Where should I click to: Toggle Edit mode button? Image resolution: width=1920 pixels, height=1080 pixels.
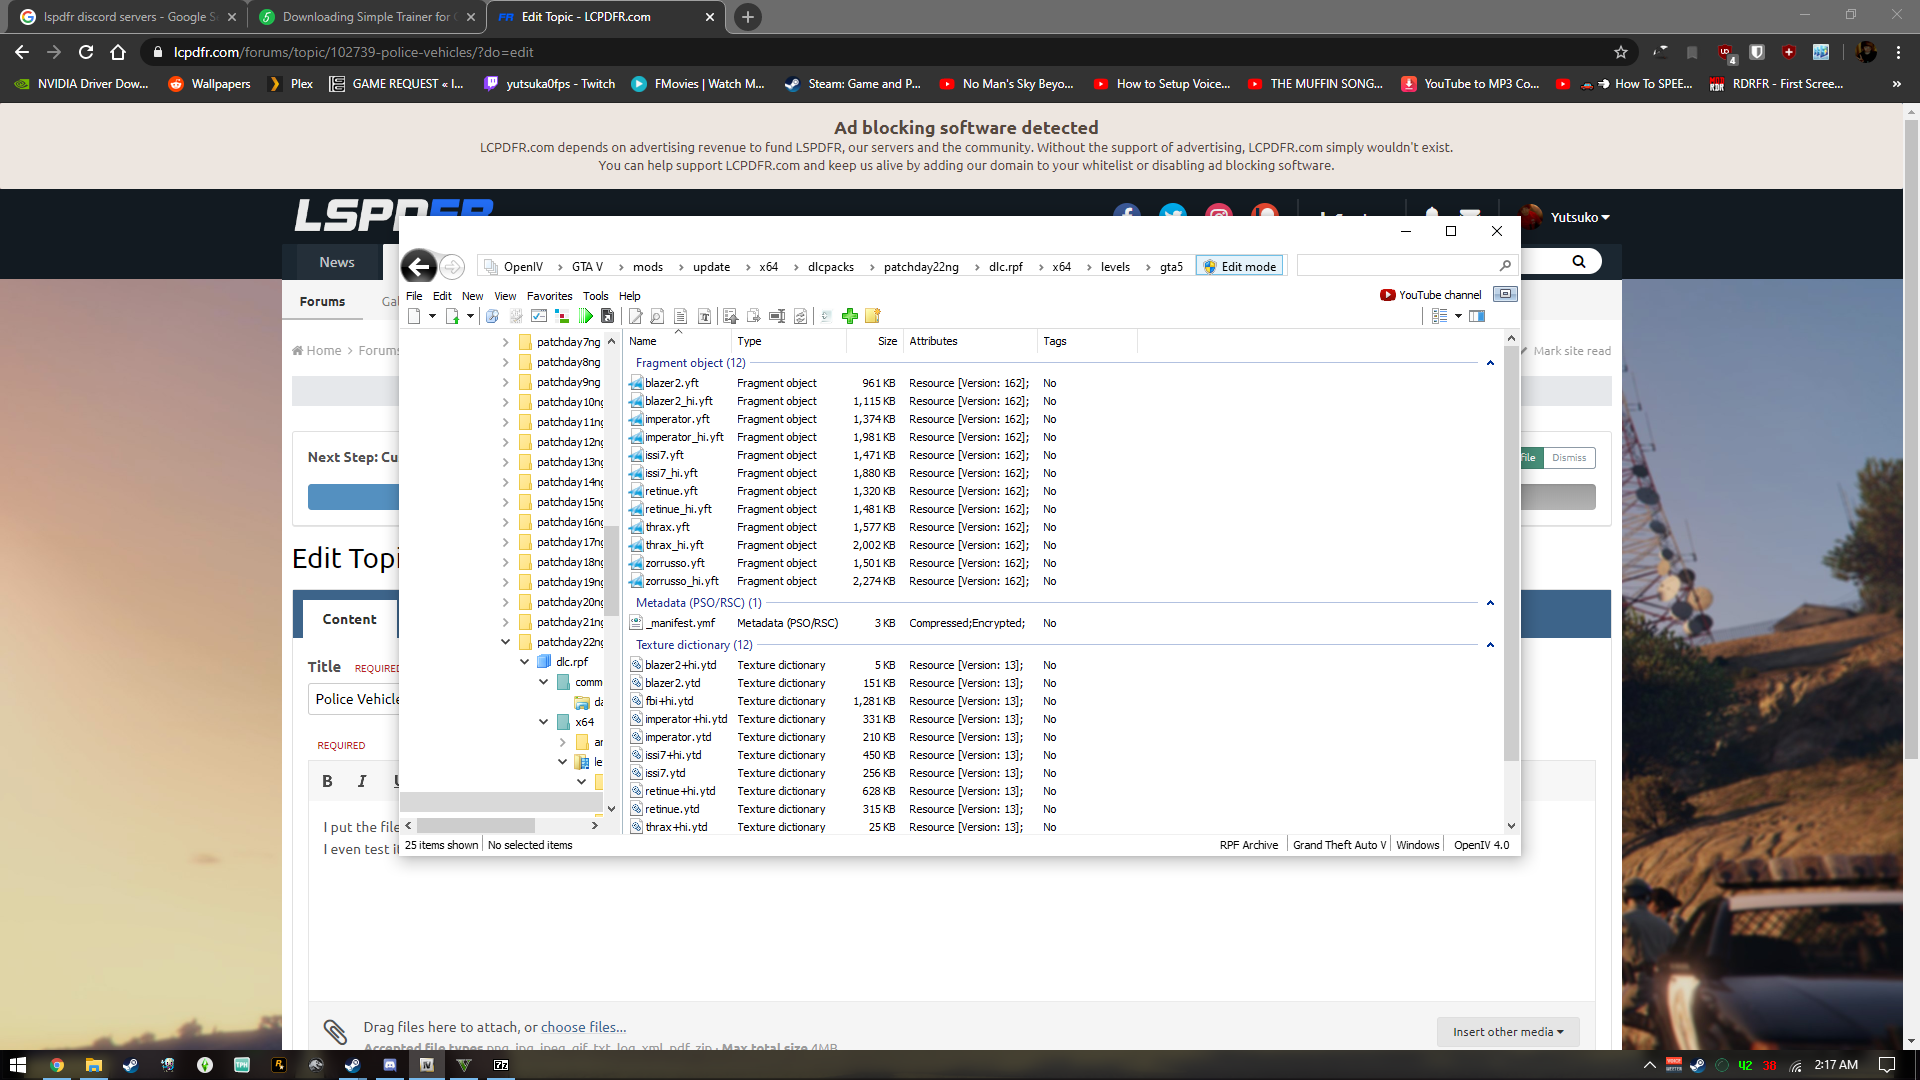[x=1240, y=267]
